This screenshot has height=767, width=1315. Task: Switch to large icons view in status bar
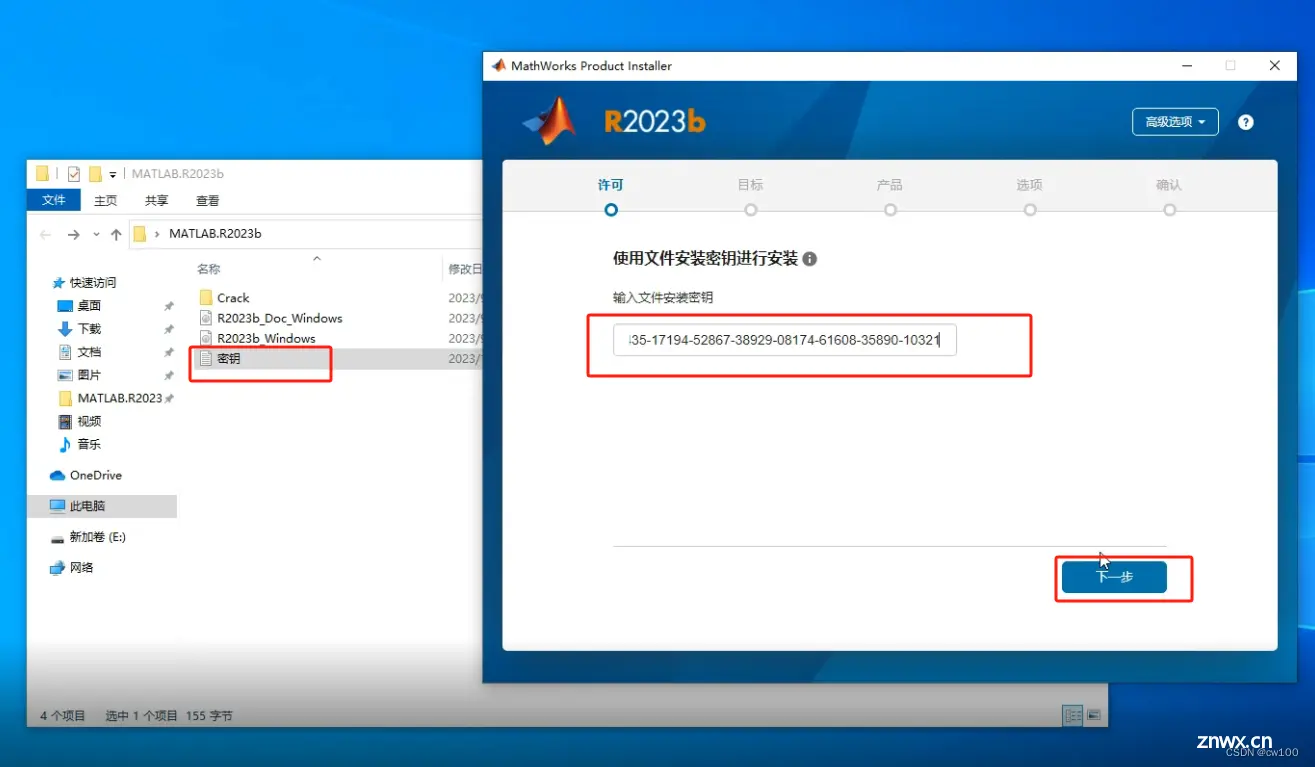[x=1094, y=715]
